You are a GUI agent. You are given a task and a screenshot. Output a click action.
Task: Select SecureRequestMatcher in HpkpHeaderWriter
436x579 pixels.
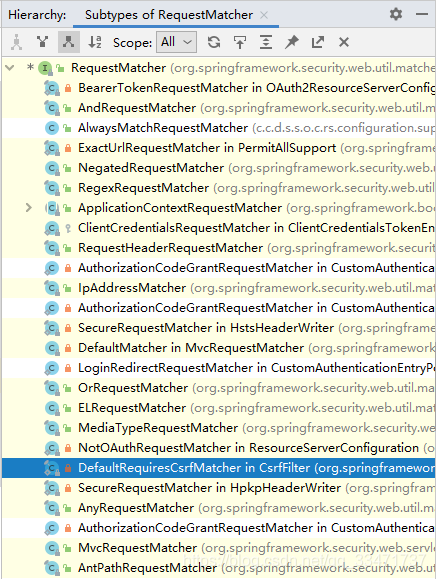(x=219, y=488)
